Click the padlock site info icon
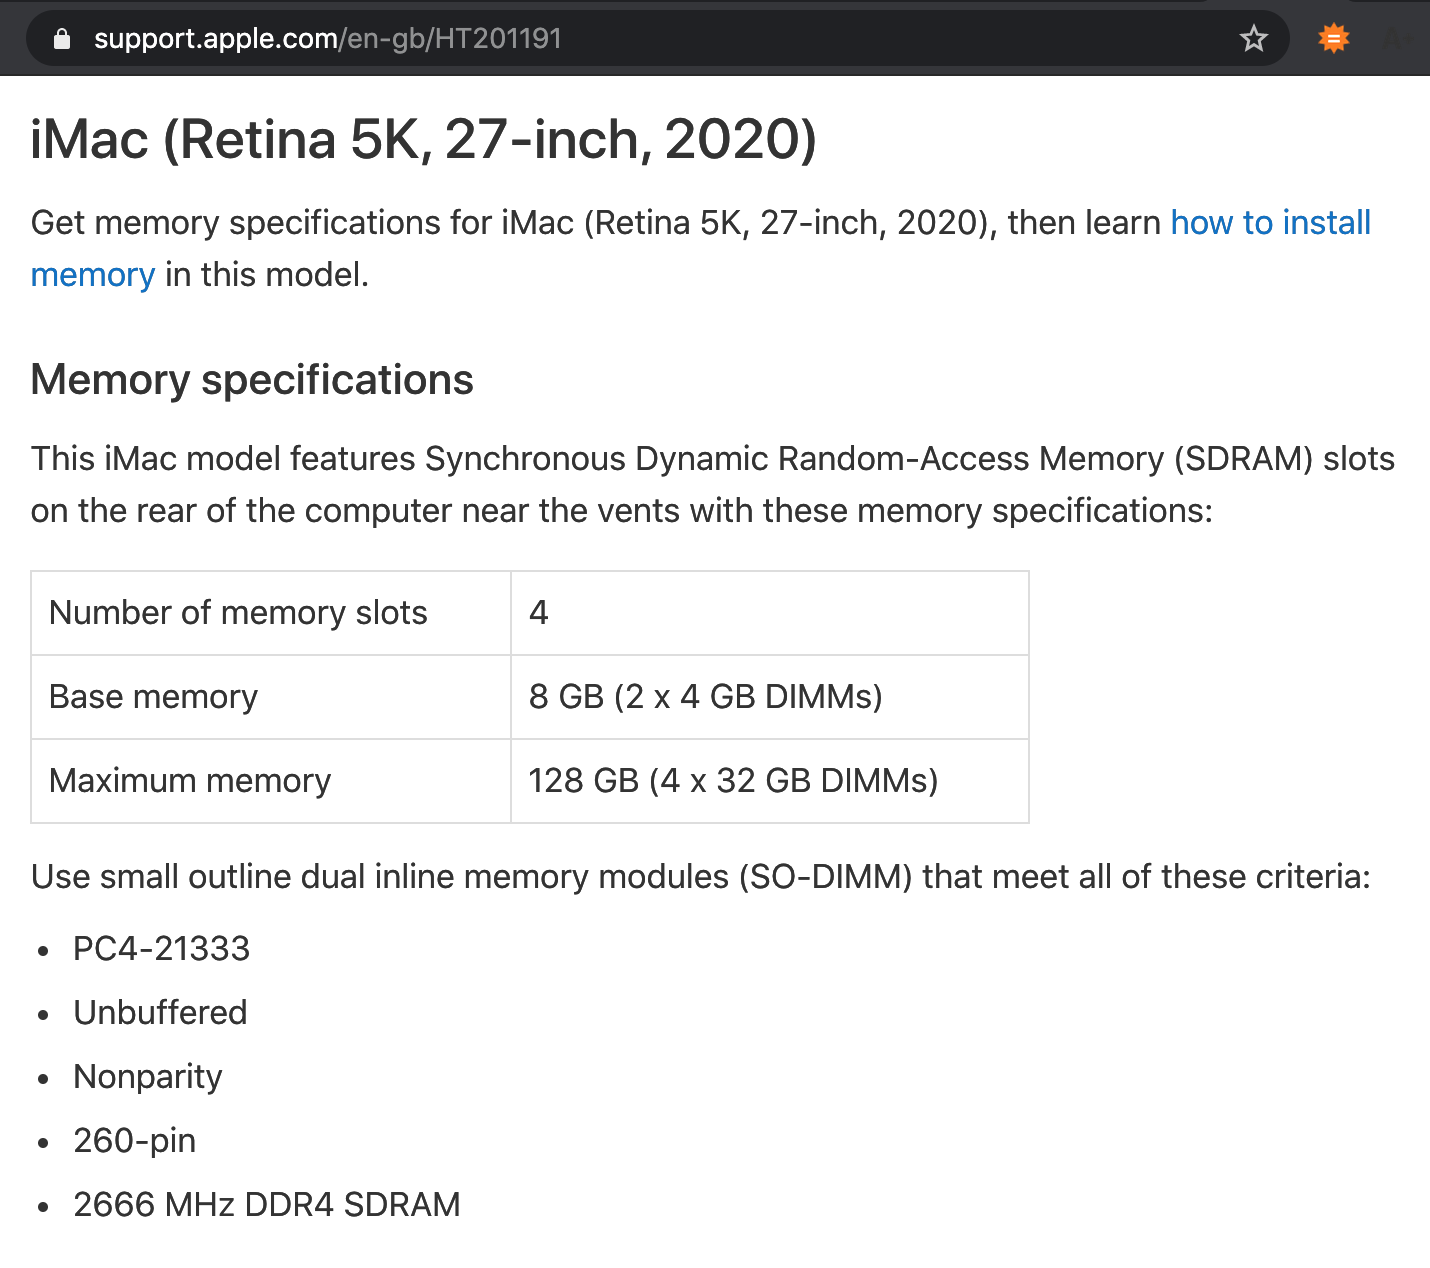 (x=62, y=39)
